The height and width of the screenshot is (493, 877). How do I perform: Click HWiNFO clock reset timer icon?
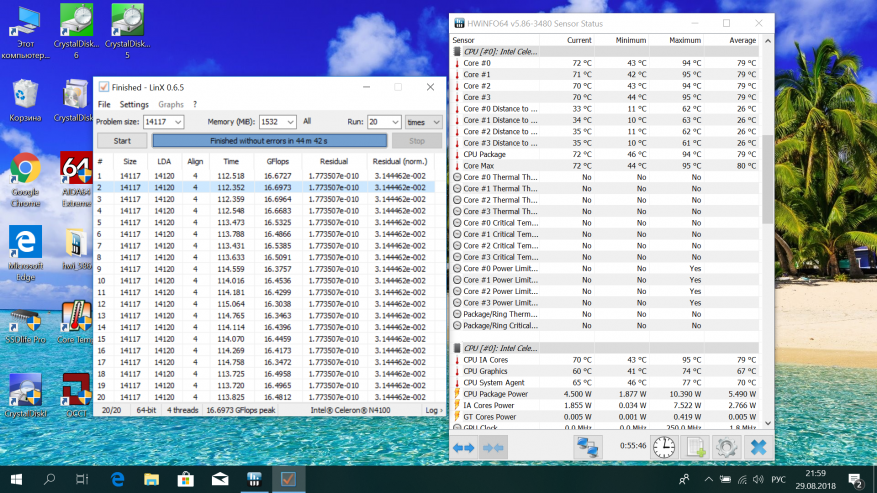(x=664, y=447)
